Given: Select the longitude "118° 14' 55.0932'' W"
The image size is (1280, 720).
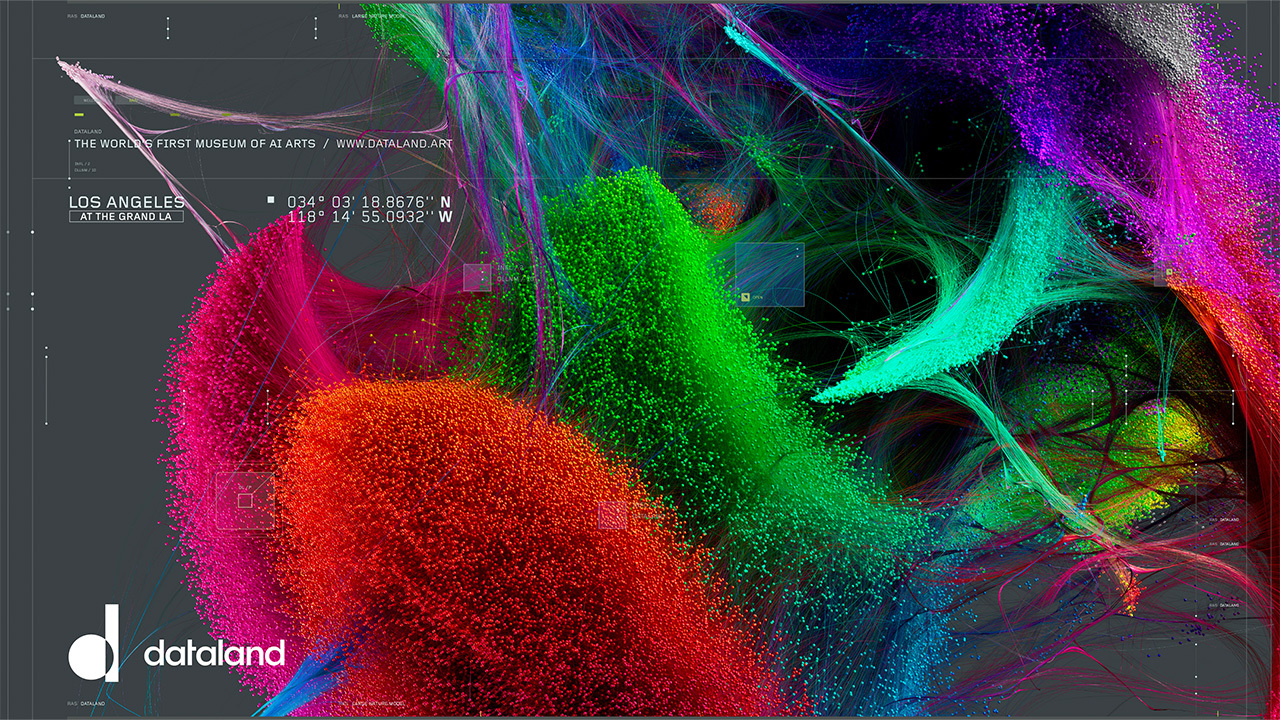Looking at the screenshot, I should tap(369, 216).
